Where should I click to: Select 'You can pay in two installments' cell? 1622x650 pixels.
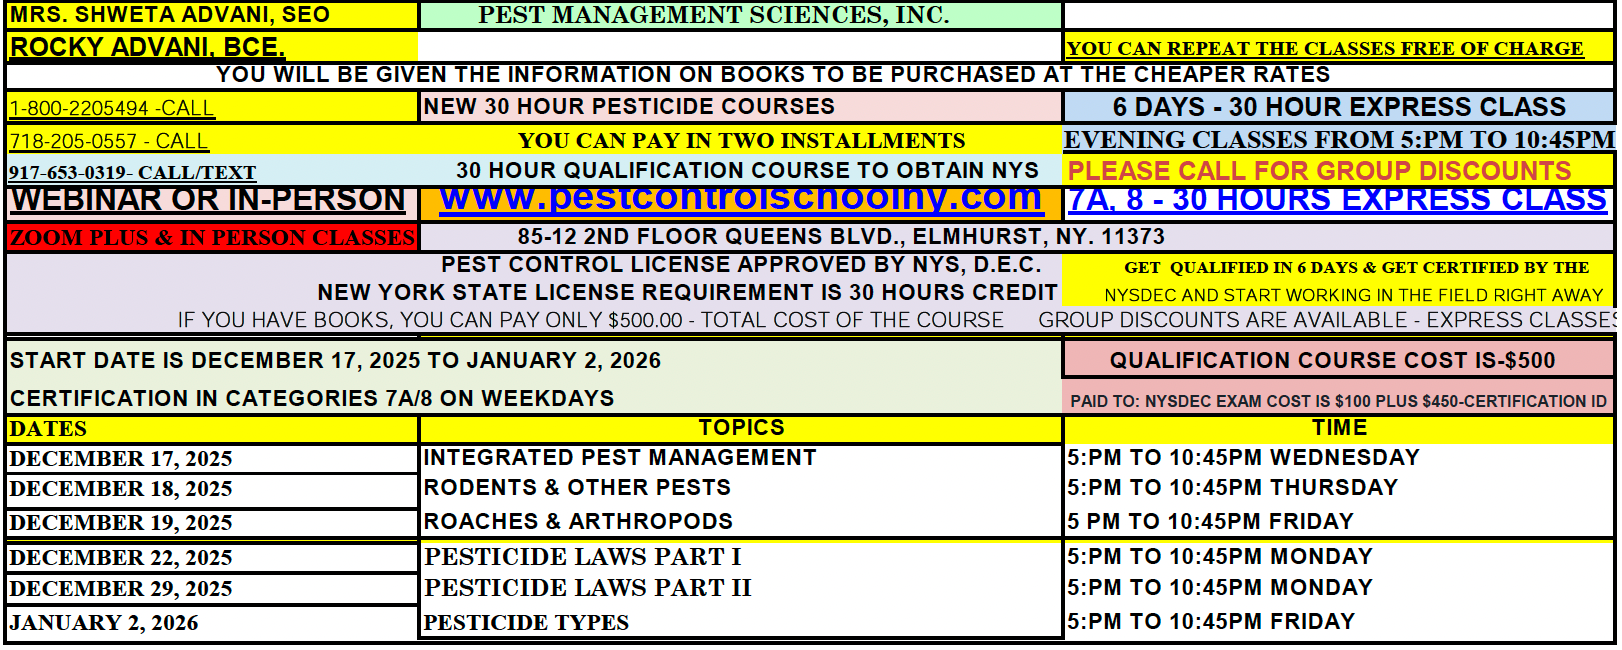pyautogui.click(x=741, y=140)
